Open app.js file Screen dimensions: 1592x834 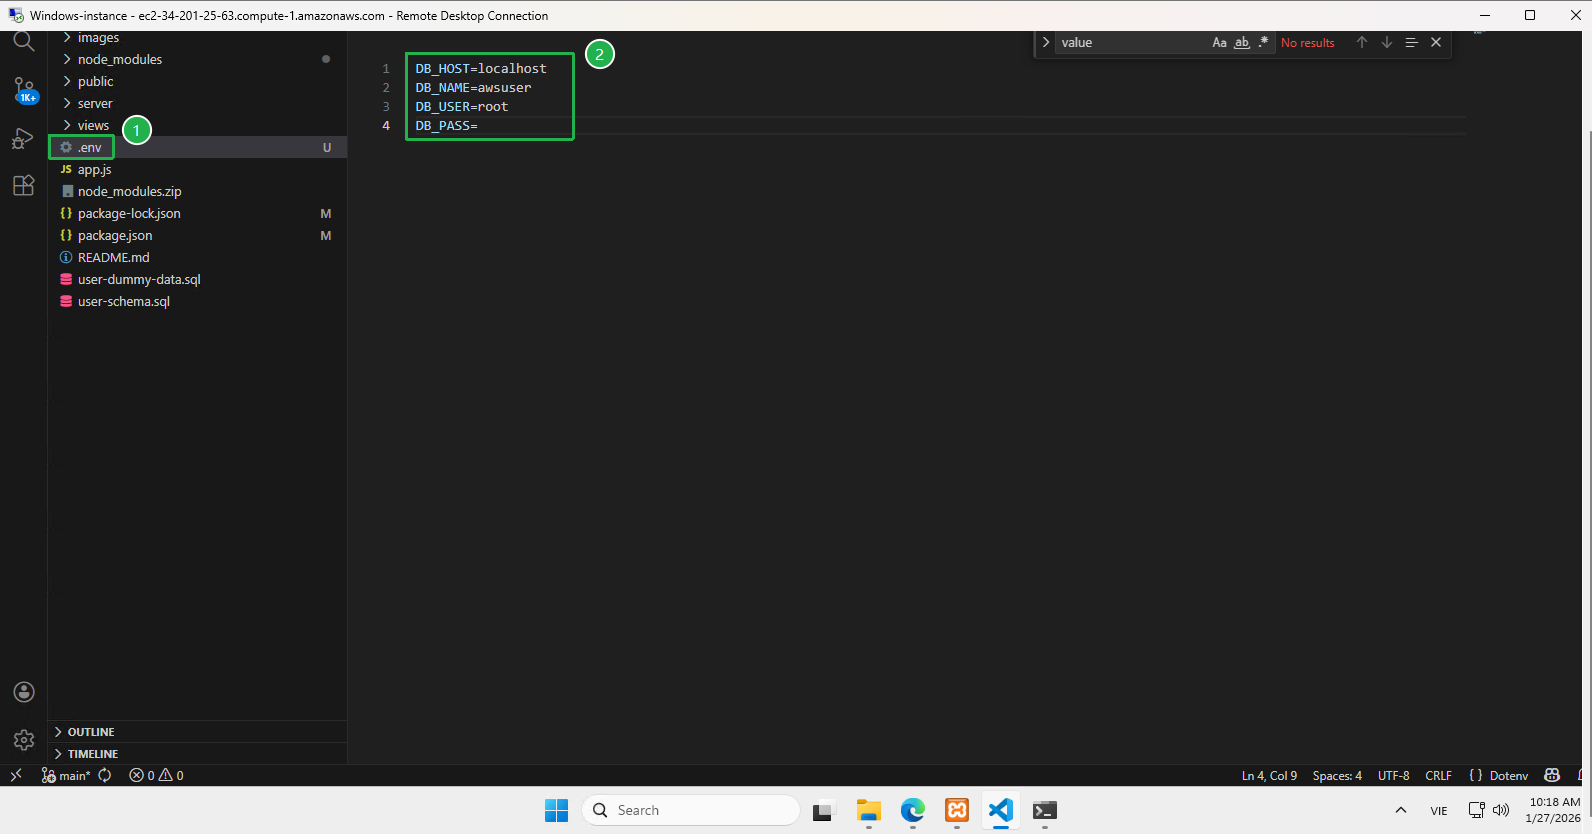(197, 169)
